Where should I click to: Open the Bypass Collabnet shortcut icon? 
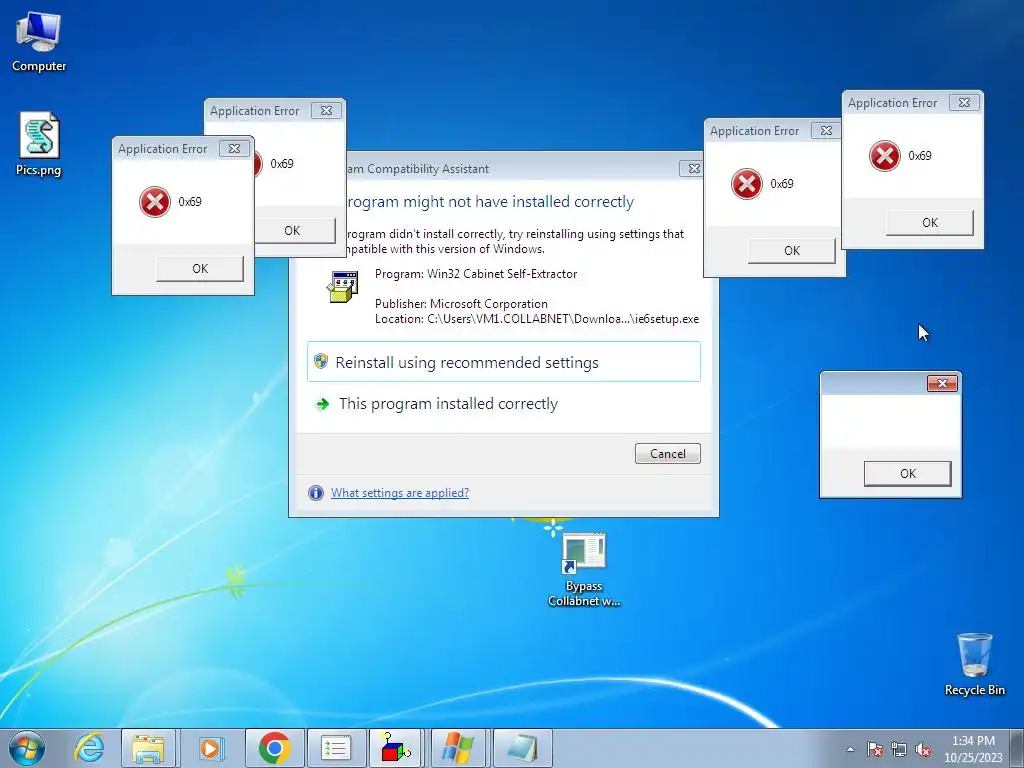point(584,569)
